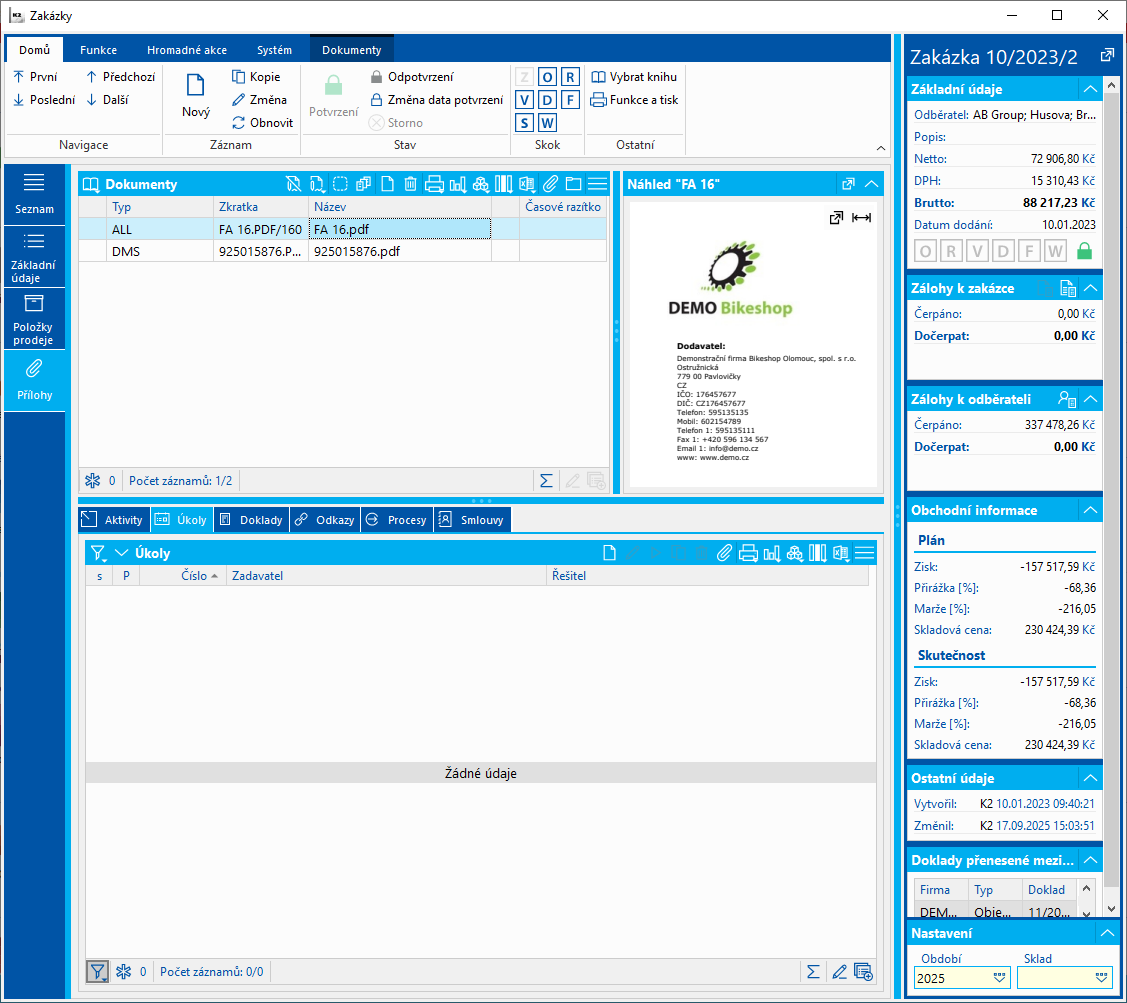Open columns settings in Dokumenty toolbar
1127x1003 pixels.
[504, 184]
